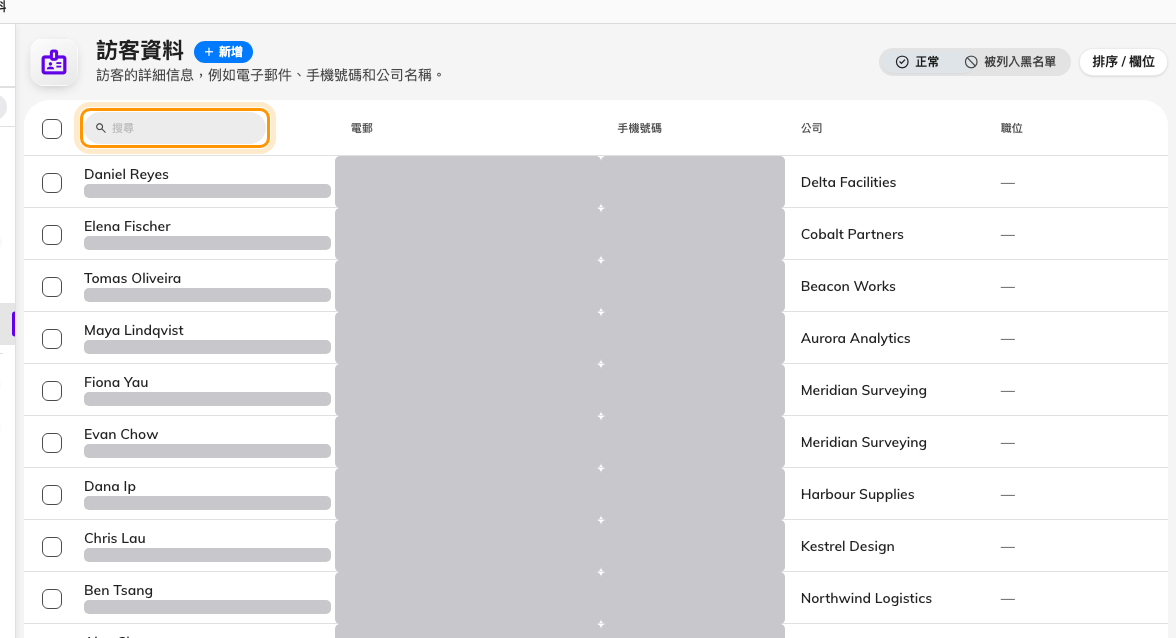Image resolution: width=1176 pixels, height=638 pixels.
Task: Open visitor Fiona Yau
Action: pos(116,382)
